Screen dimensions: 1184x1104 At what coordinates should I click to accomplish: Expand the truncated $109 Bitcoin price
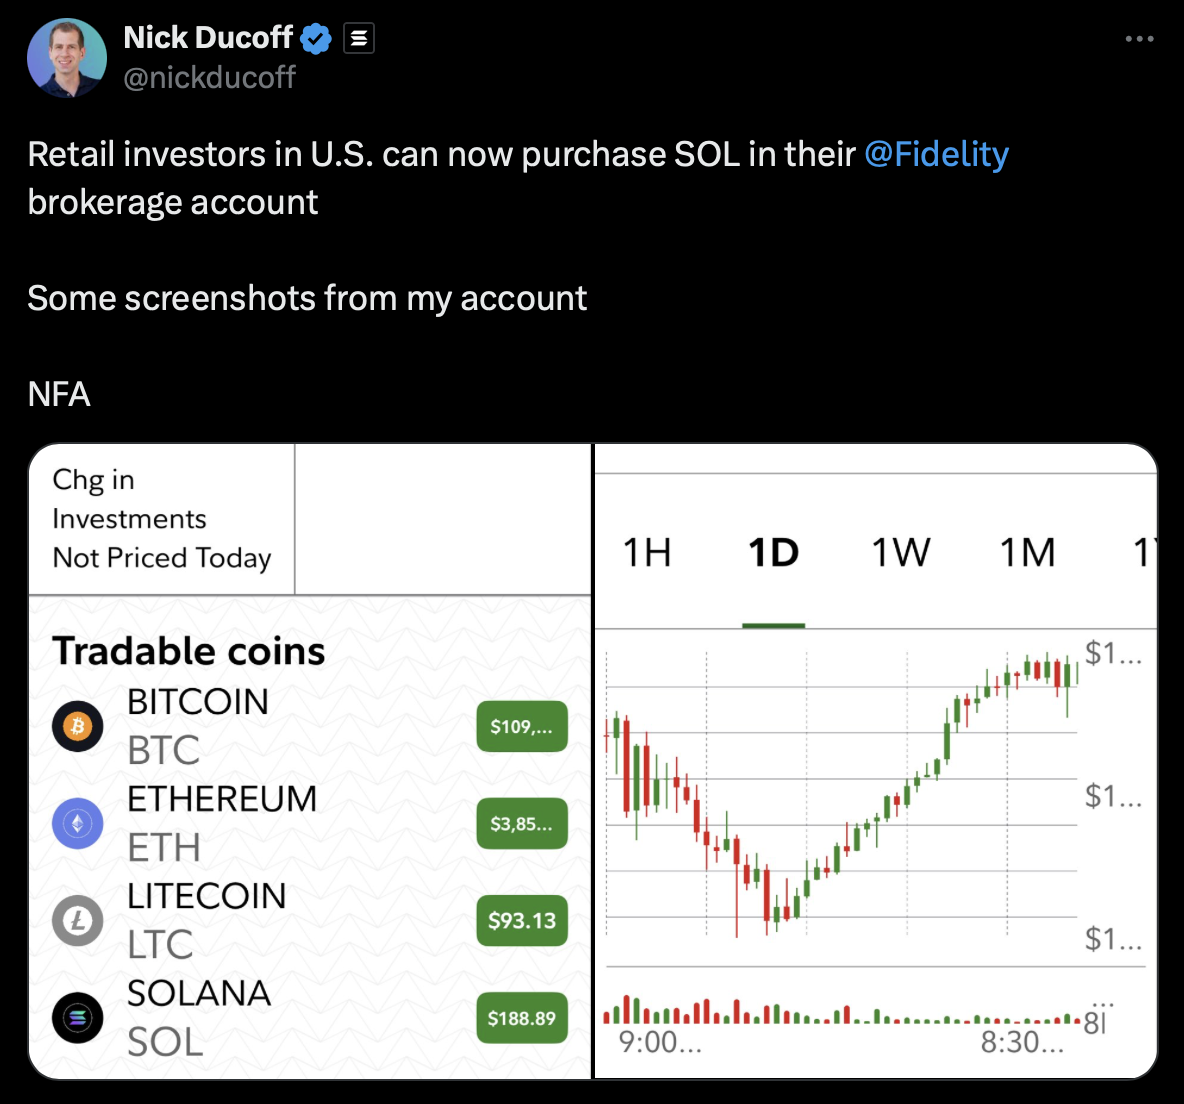521,726
